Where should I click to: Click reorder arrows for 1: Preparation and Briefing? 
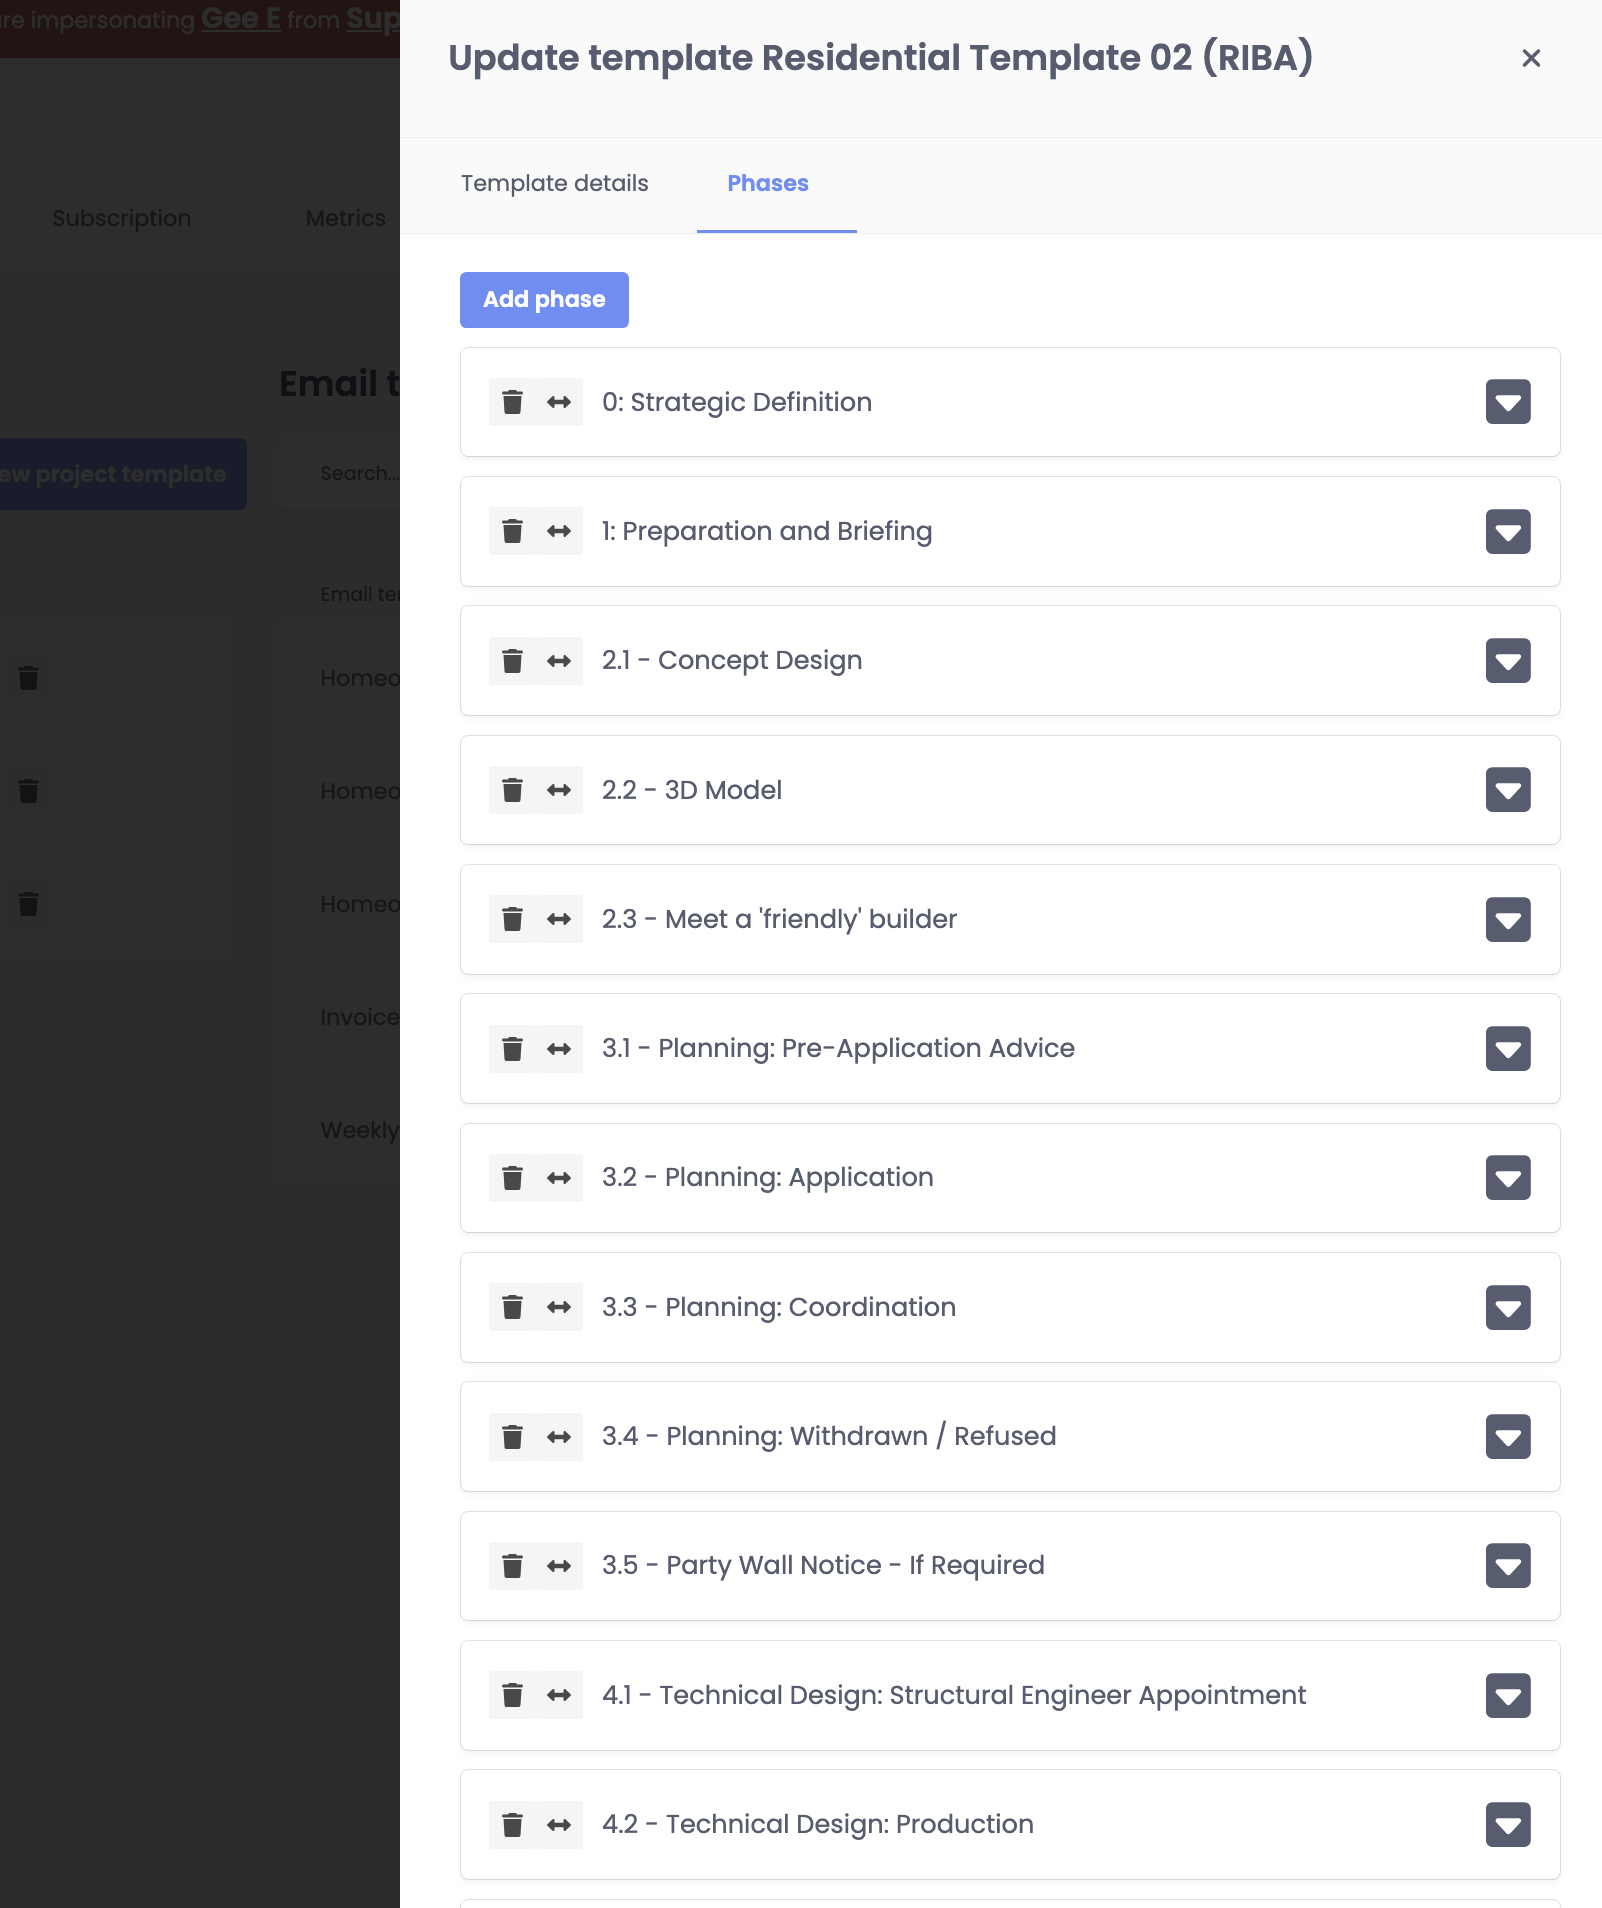(x=559, y=531)
